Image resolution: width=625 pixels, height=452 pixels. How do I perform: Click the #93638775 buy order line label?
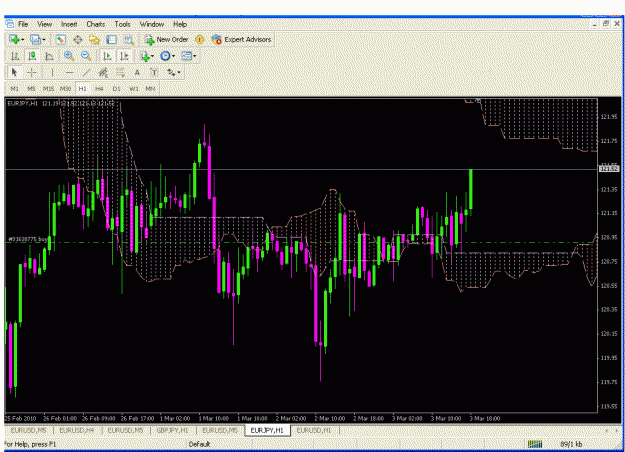[x=28, y=239]
